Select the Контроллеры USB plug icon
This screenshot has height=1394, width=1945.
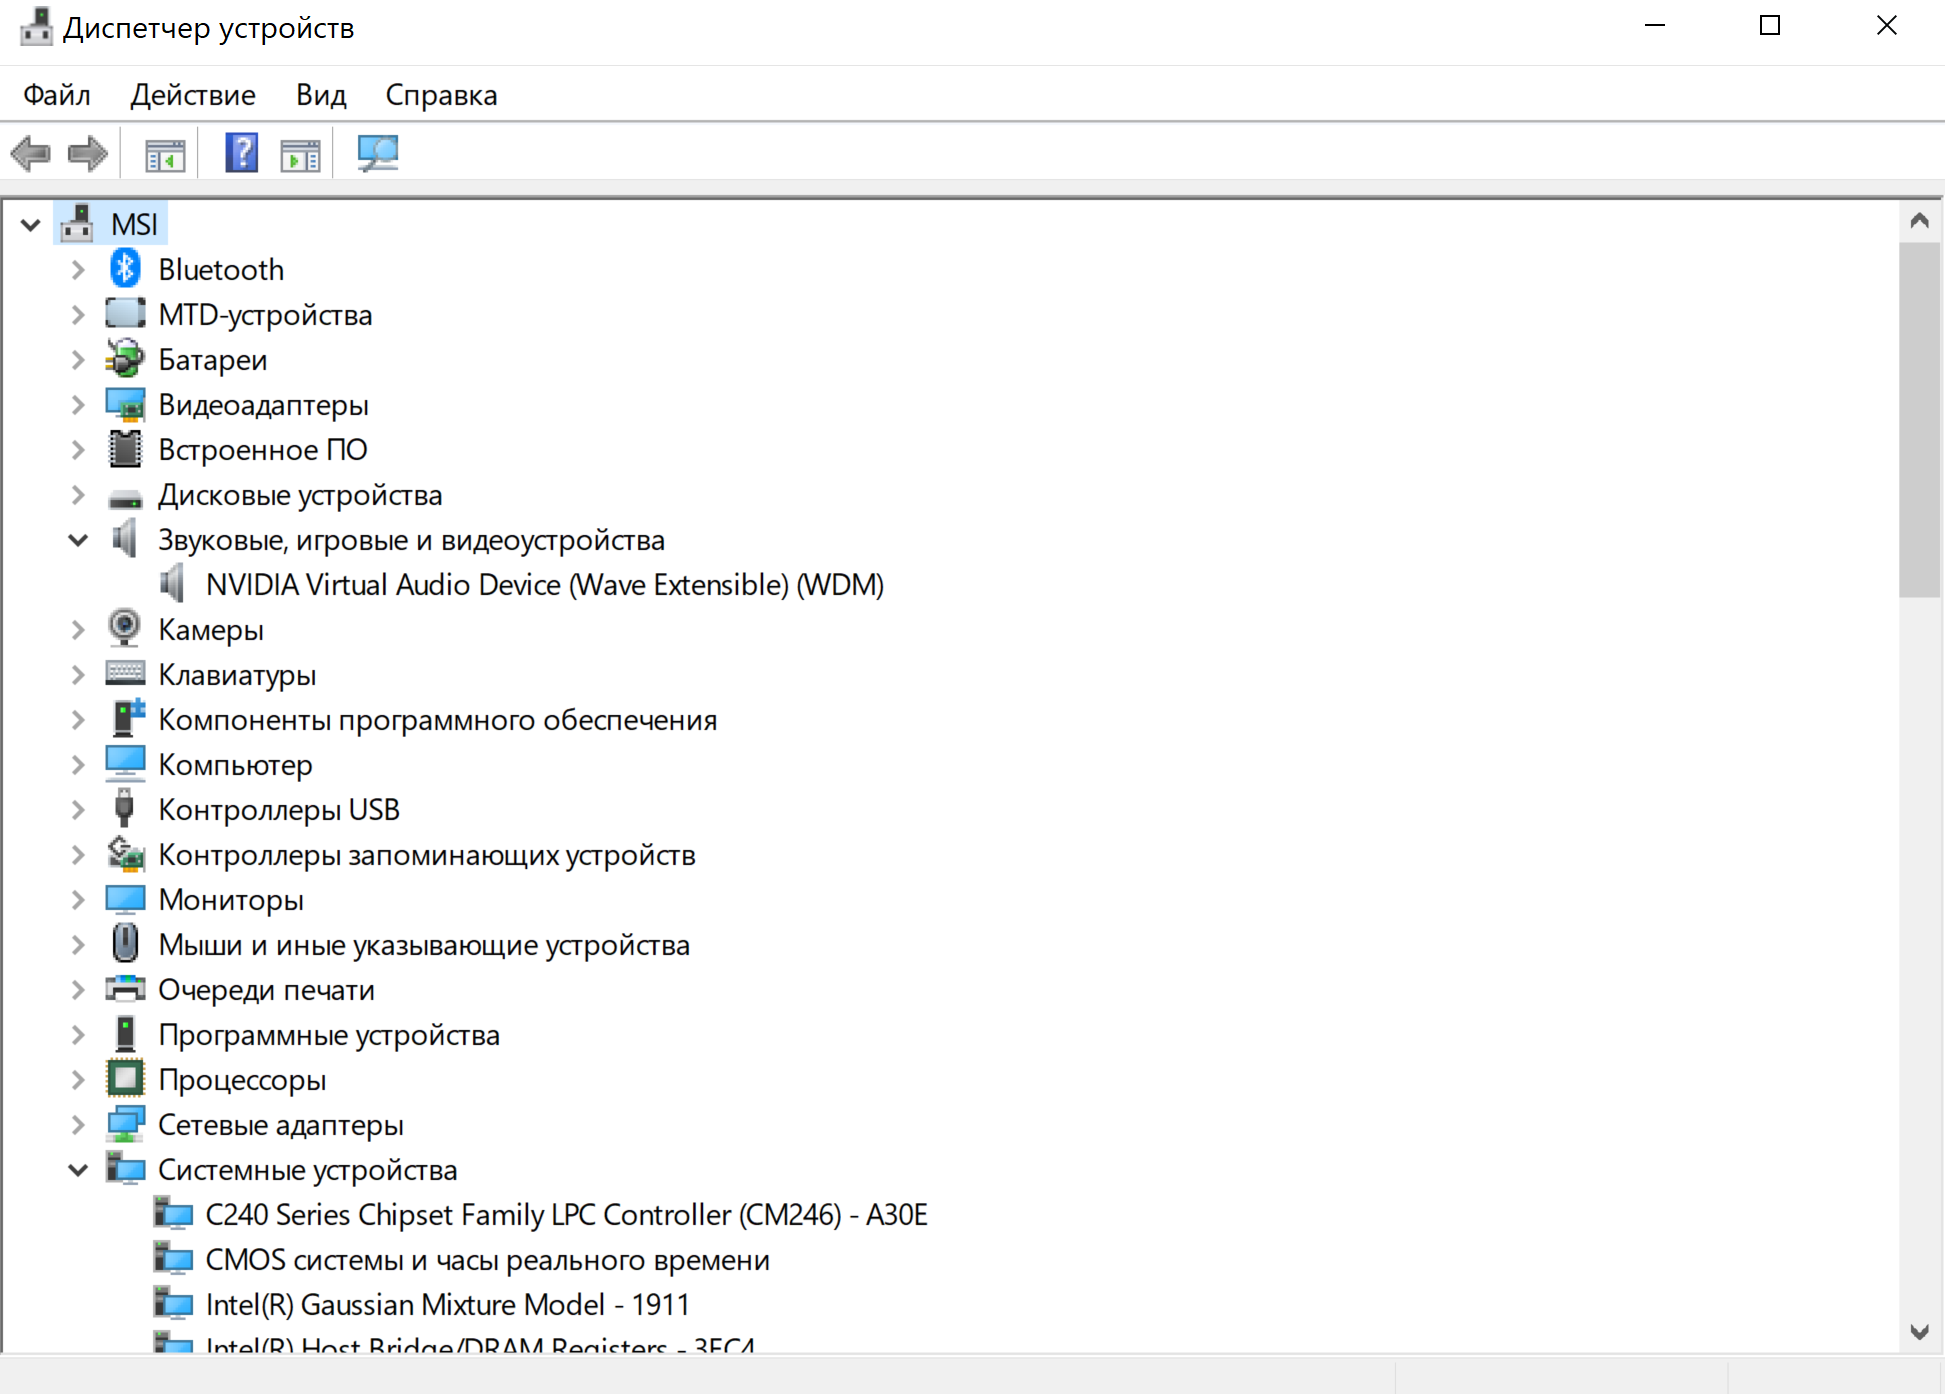coord(125,808)
